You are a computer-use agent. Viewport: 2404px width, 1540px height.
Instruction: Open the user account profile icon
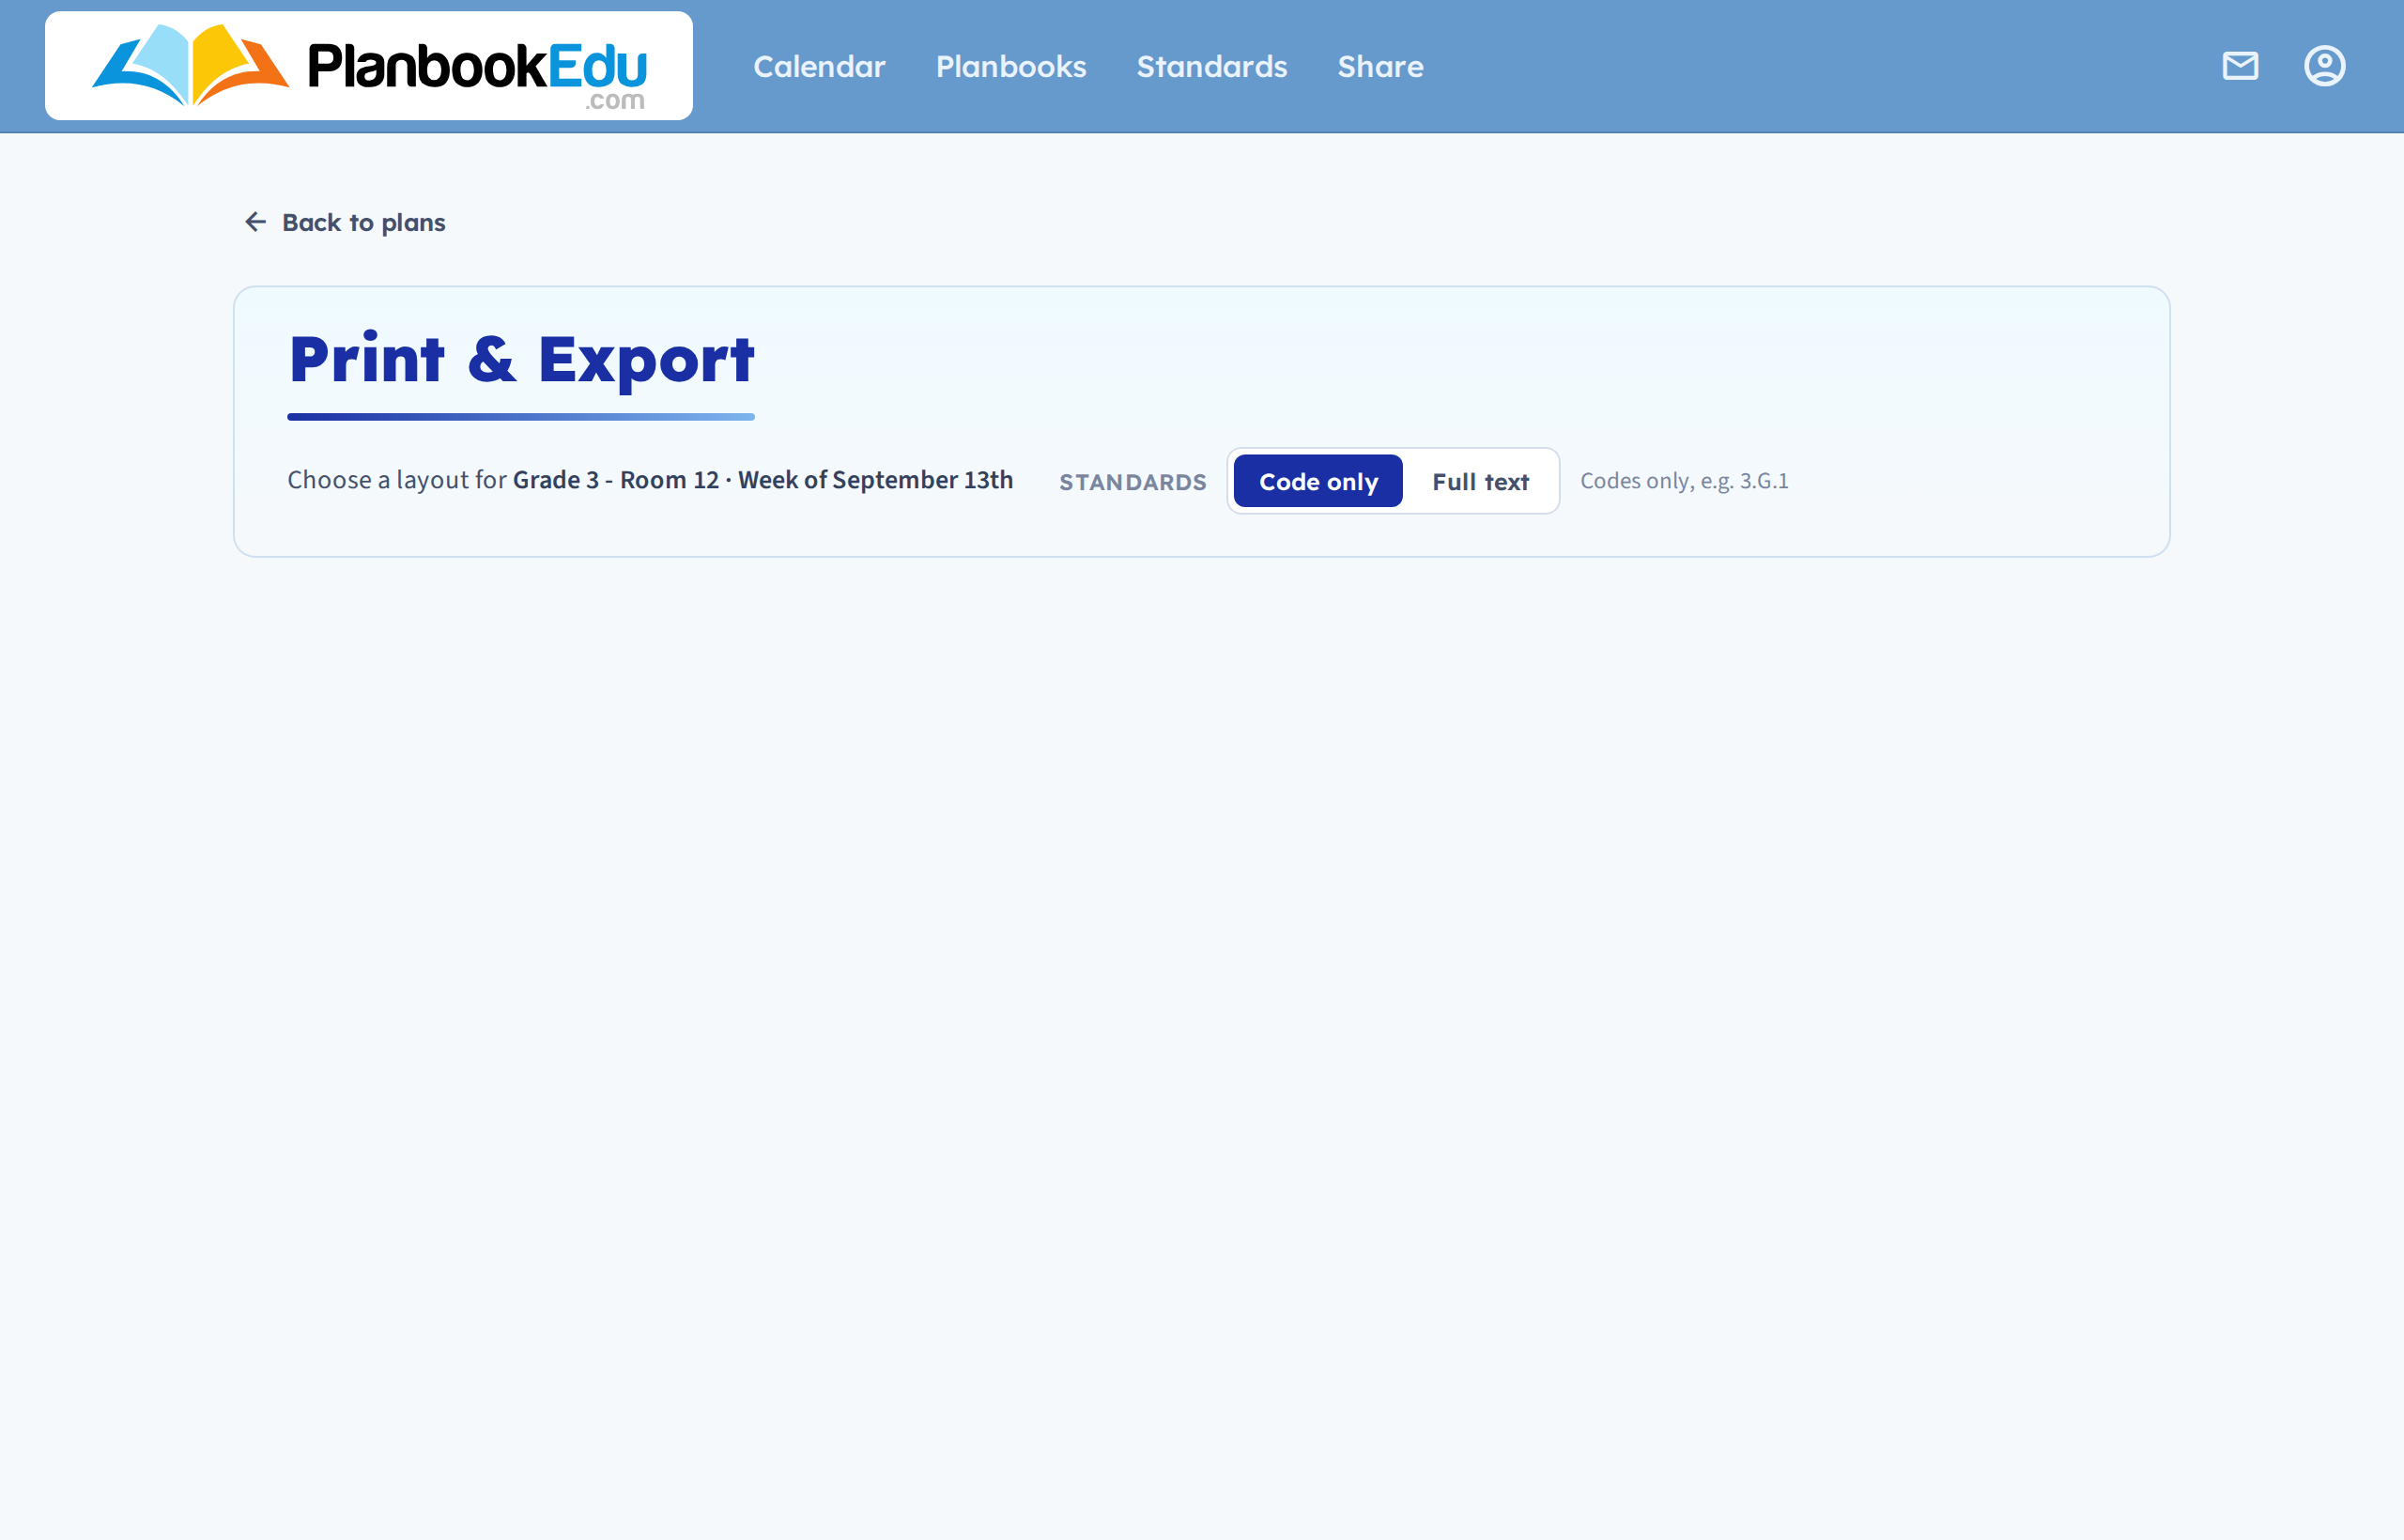pyautogui.click(x=2324, y=66)
